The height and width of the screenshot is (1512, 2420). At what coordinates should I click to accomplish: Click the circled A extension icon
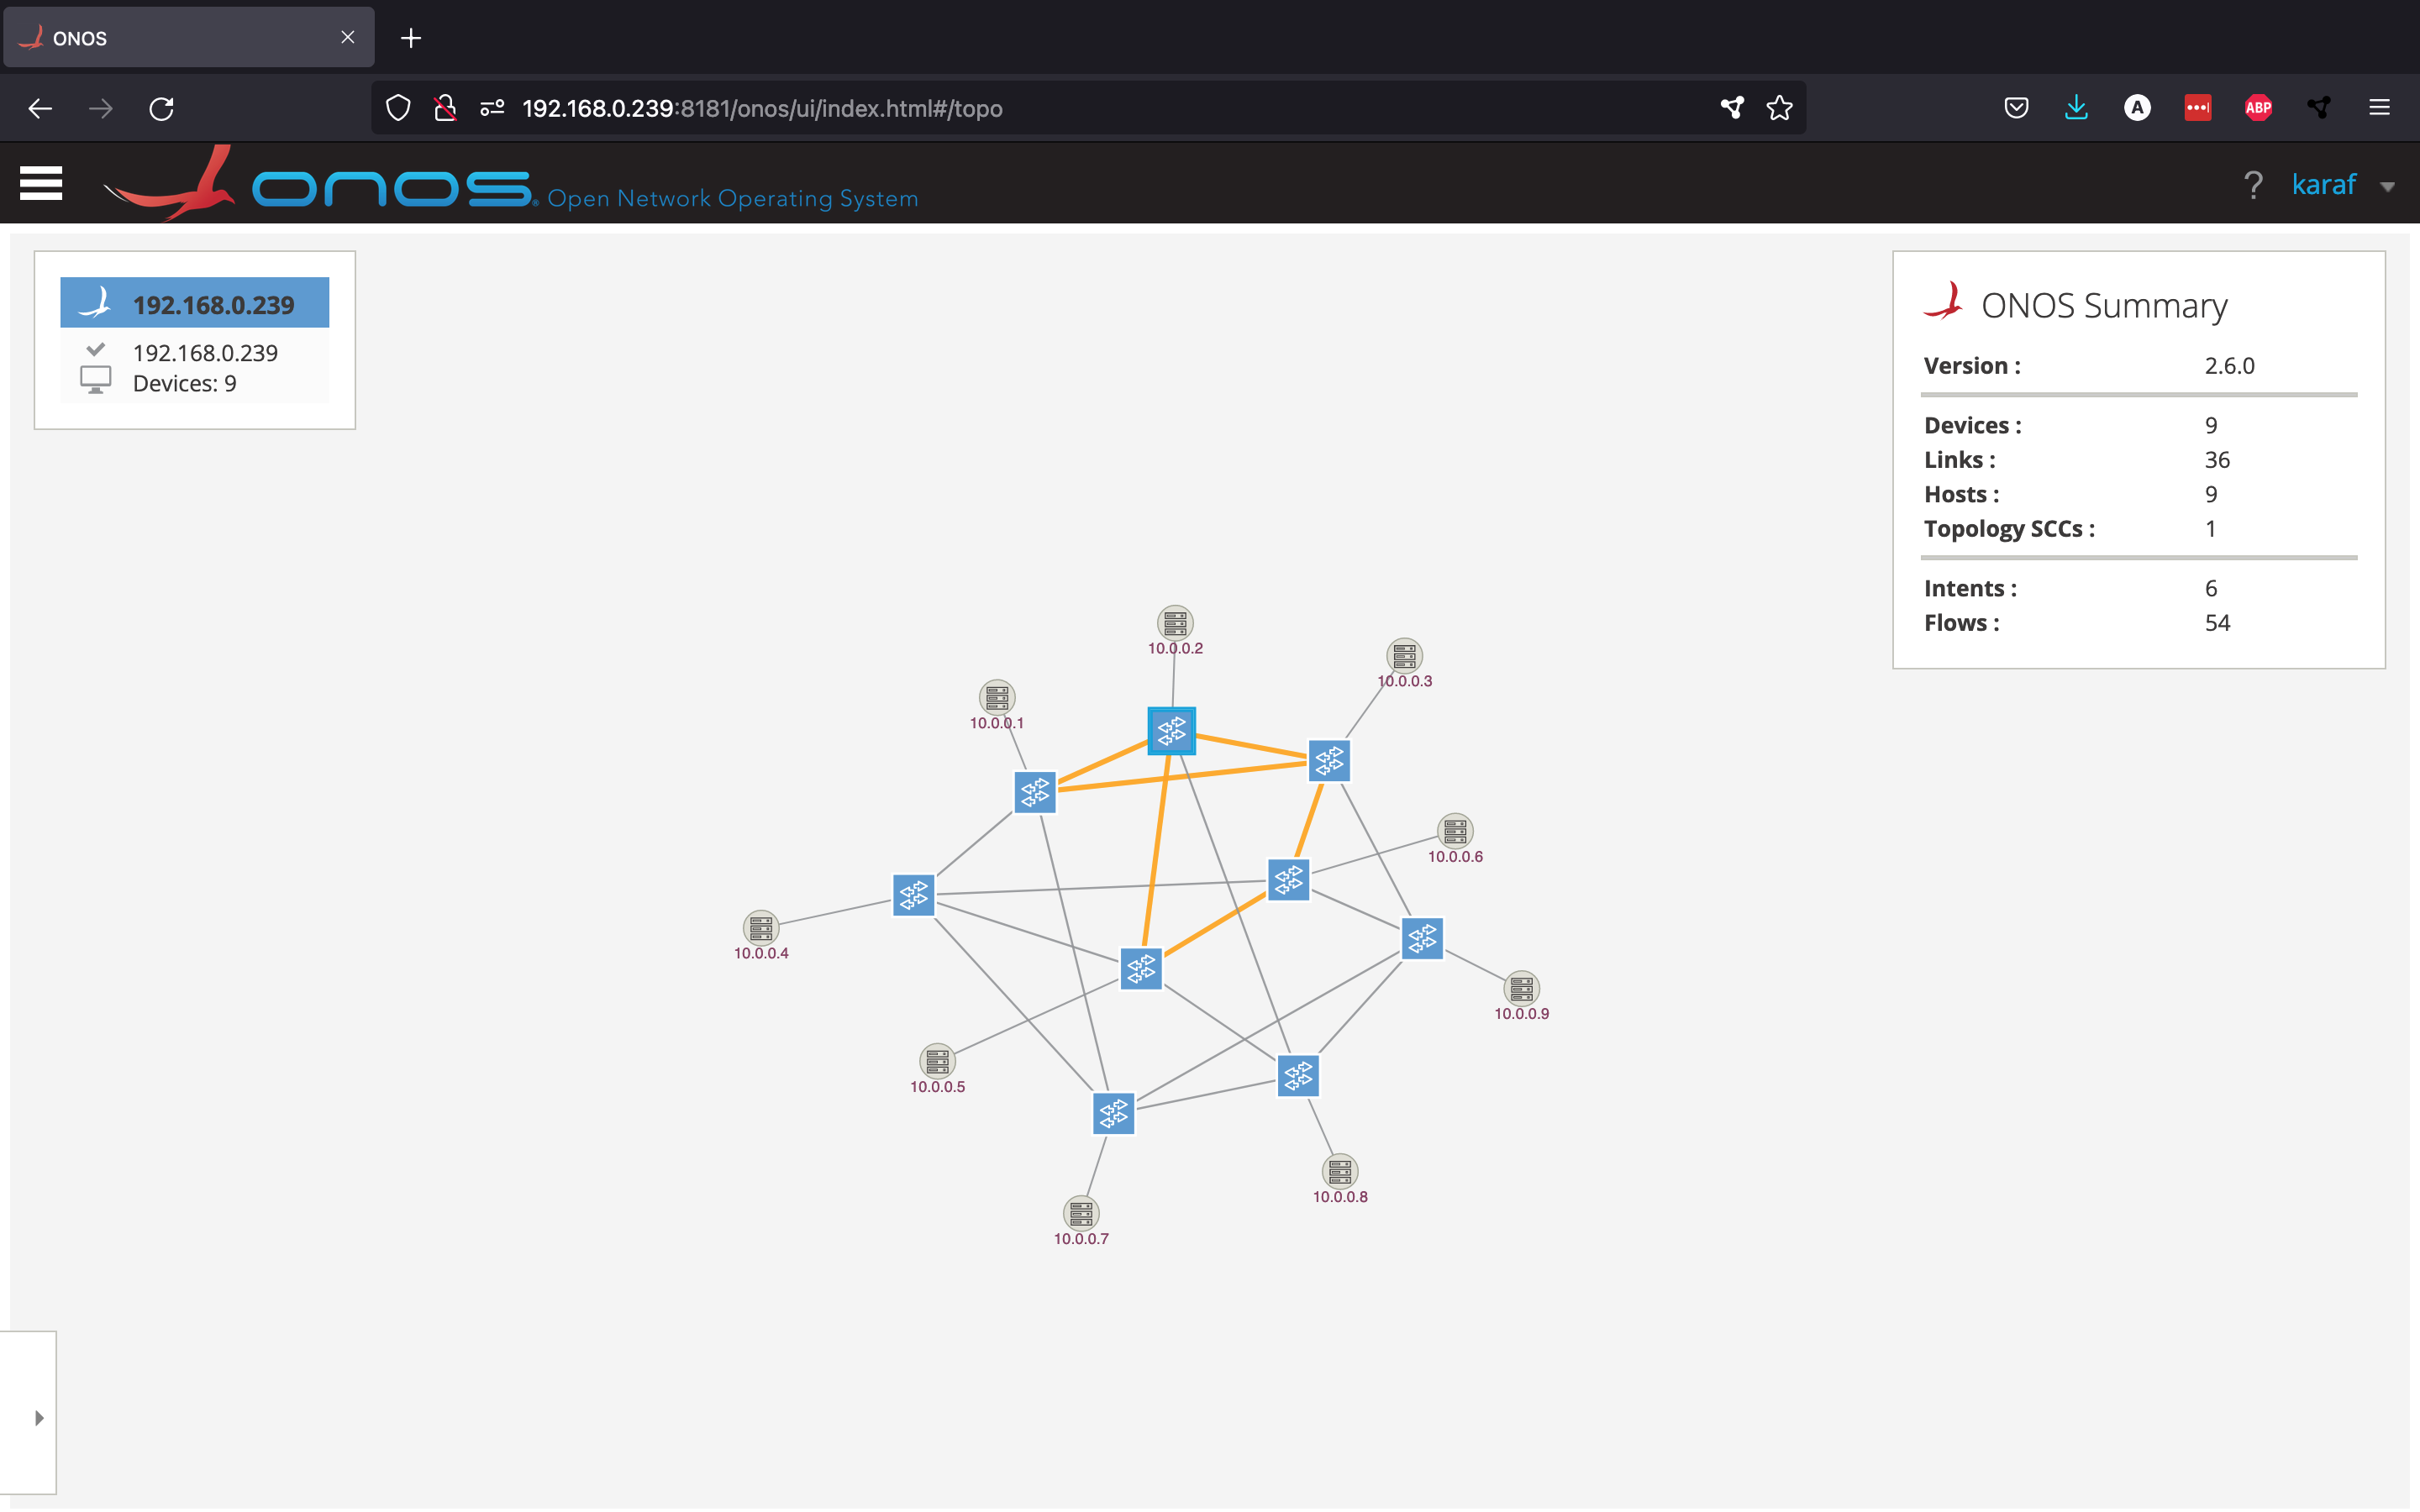pyautogui.click(x=2137, y=108)
